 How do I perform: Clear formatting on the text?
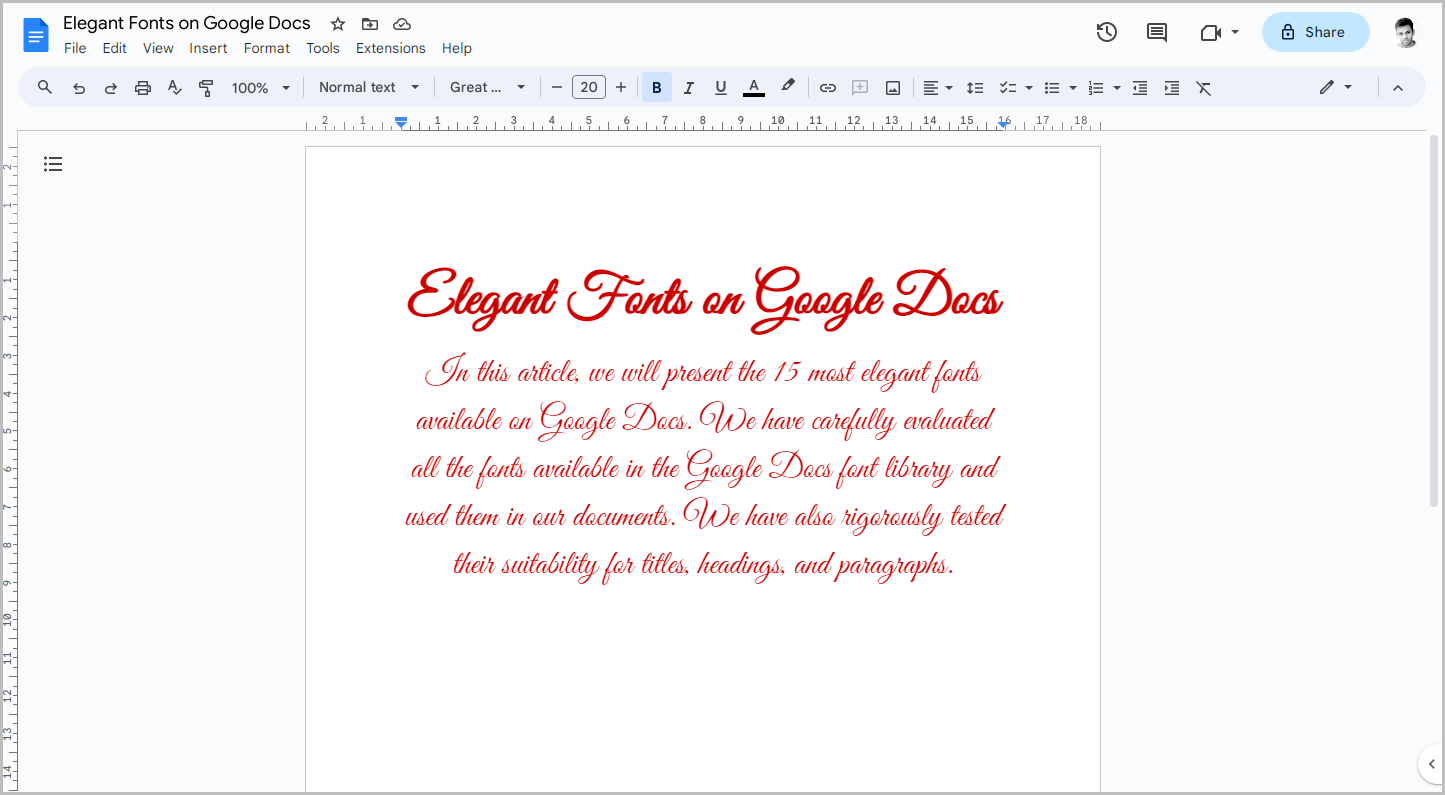tap(1203, 87)
